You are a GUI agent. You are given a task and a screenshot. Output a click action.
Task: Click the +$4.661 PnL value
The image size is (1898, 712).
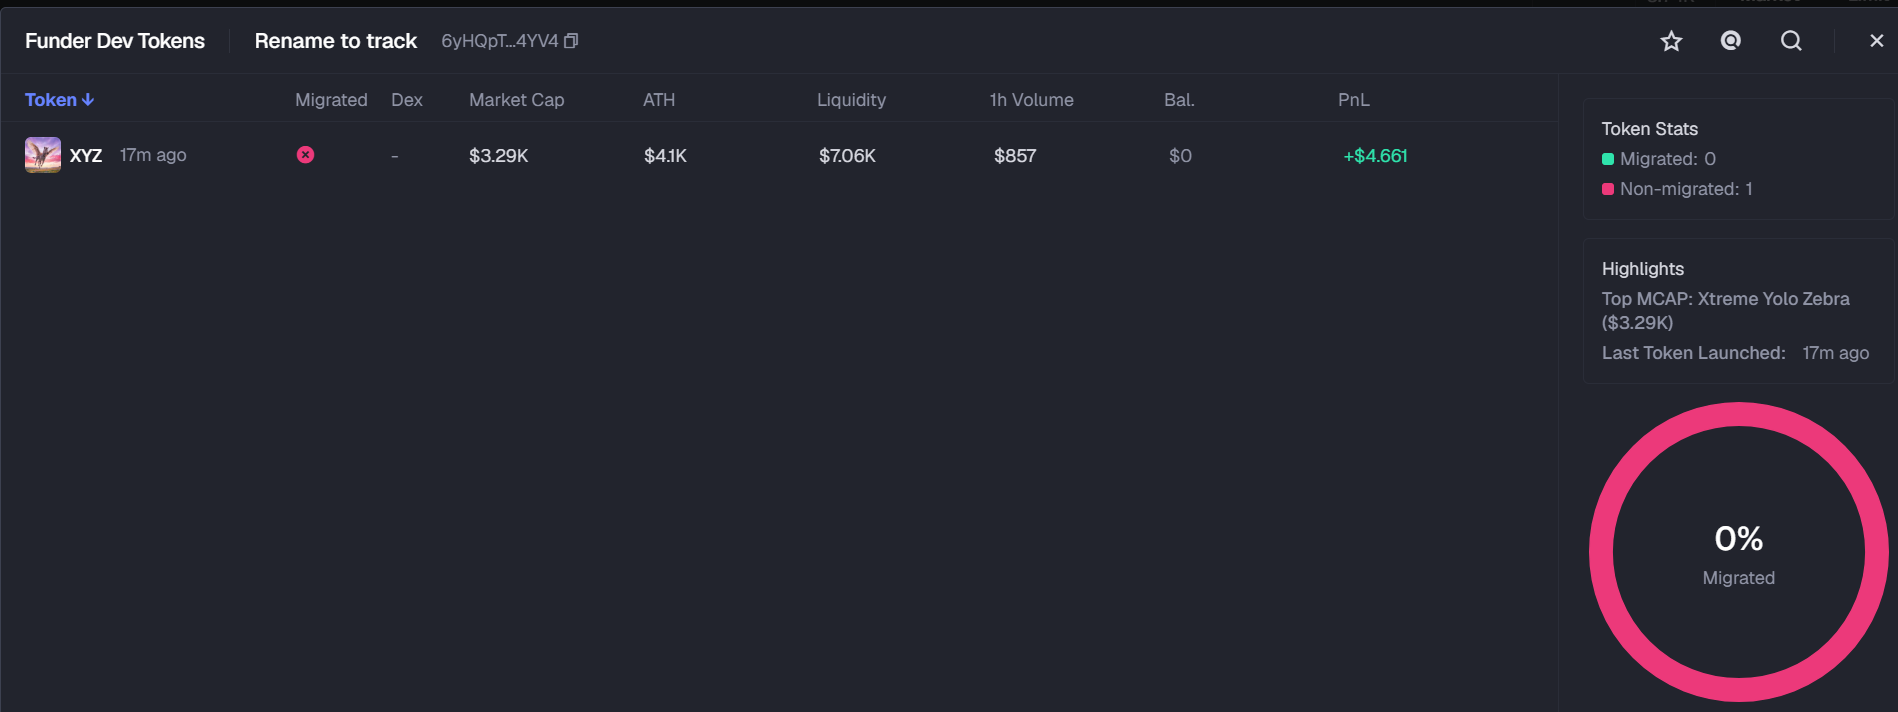pyautogui.click(x=1375, y=156)
